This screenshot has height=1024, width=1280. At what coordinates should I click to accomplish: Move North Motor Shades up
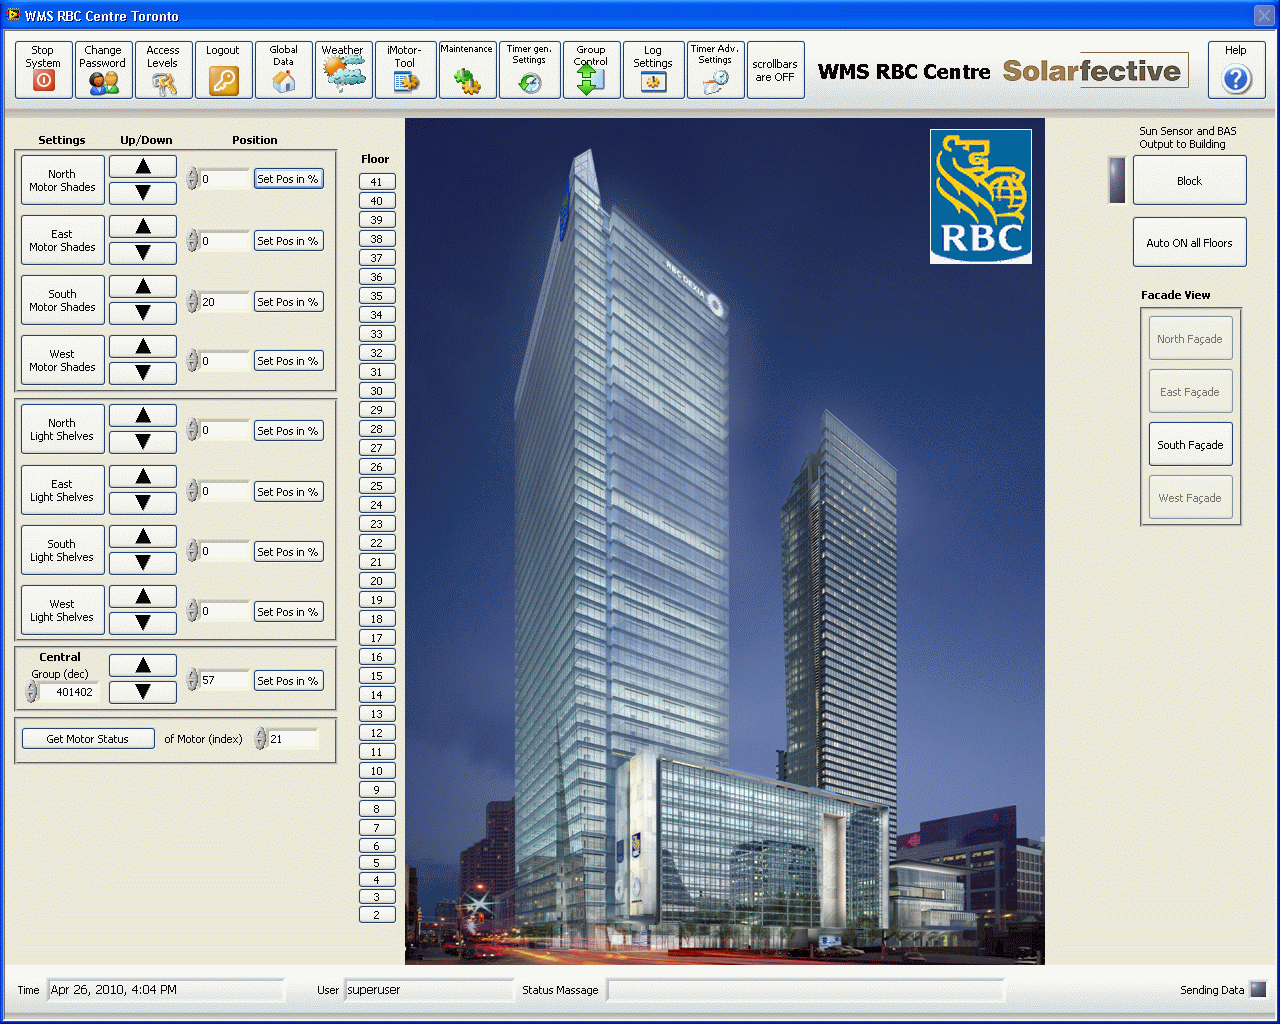point(143,167)
